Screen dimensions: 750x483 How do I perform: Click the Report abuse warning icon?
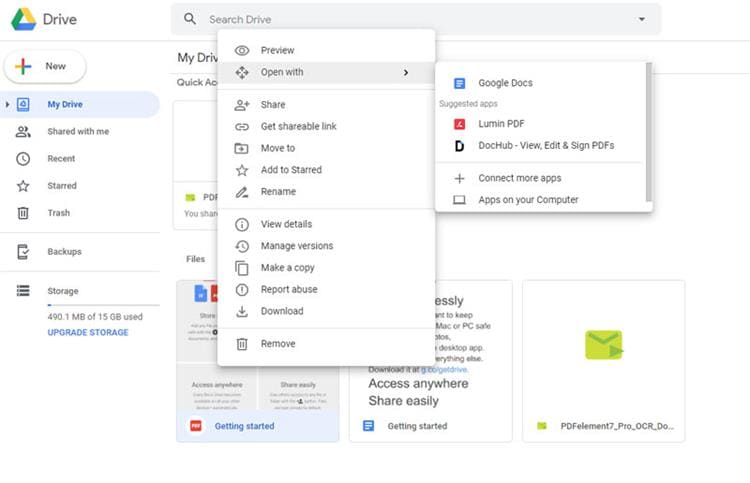pyautogui.click(x=242, y=290)
